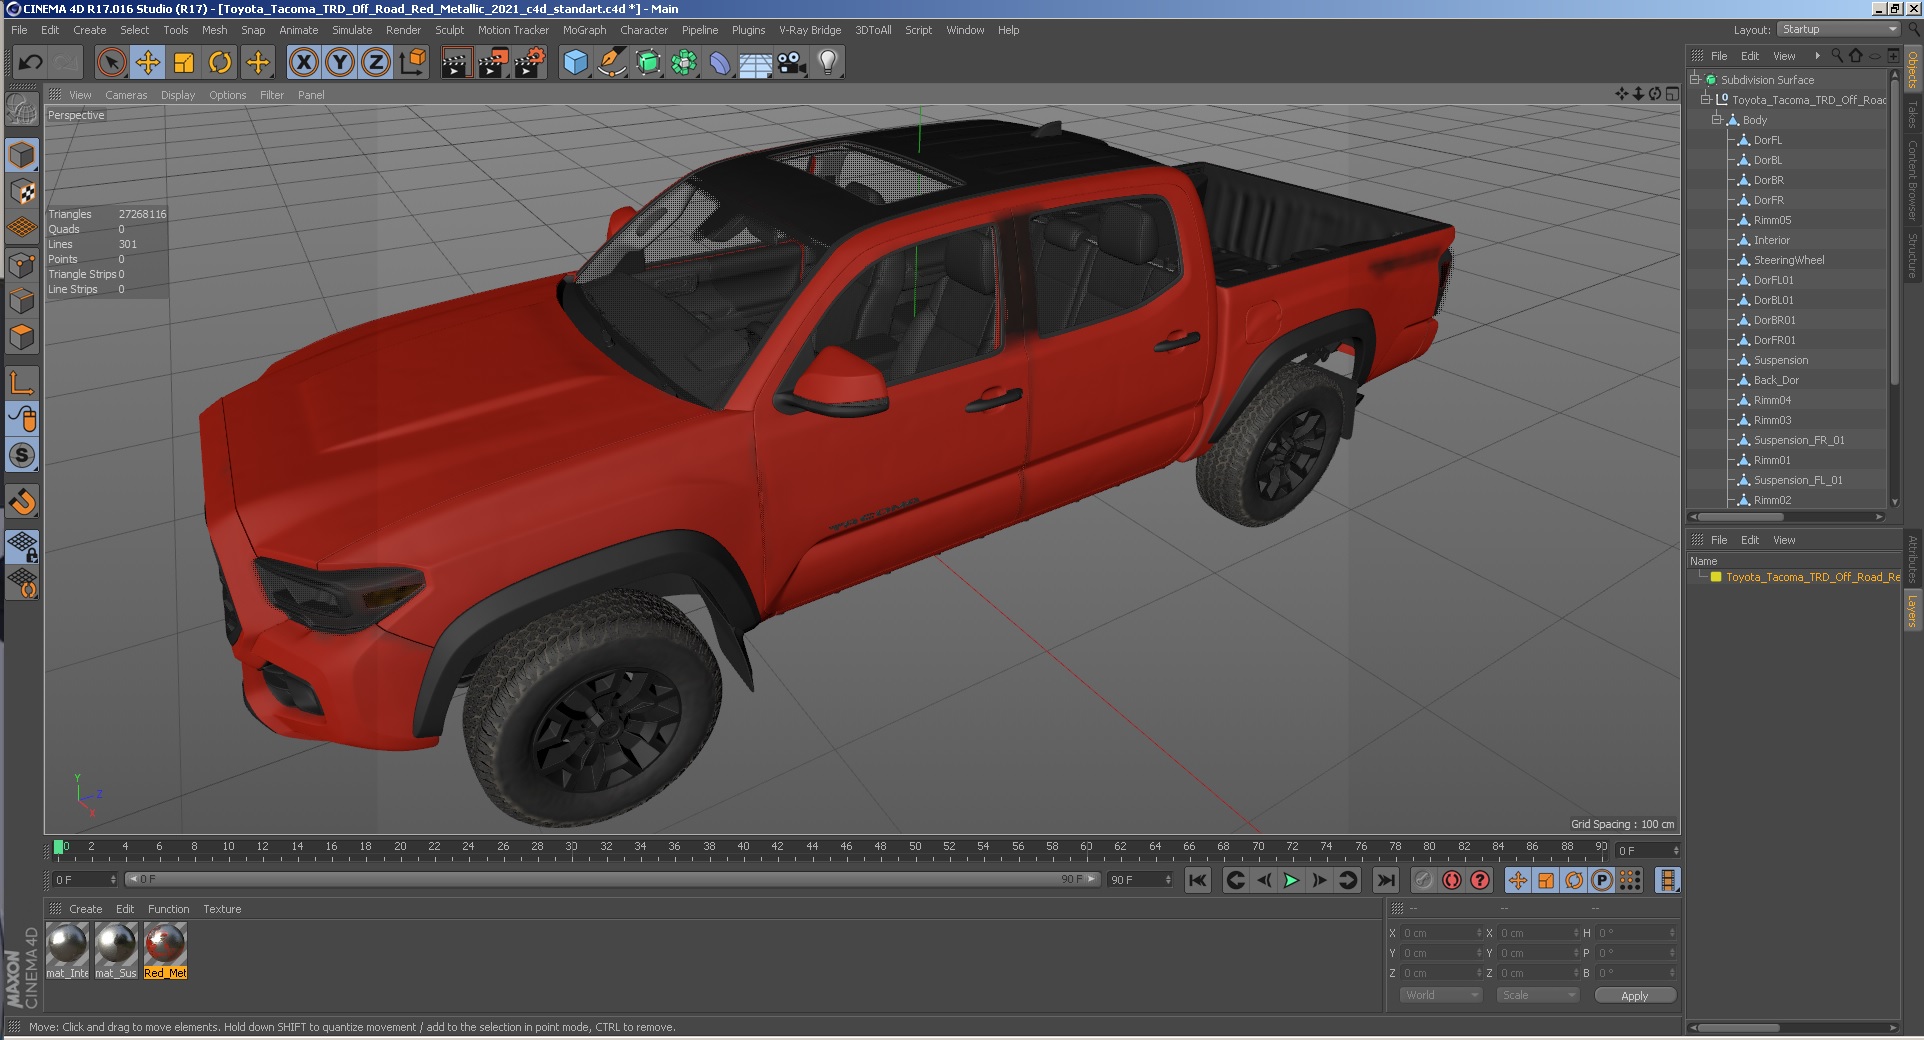This screenshot has height=1040, width=1924.
Task: Open the MoGraph Array icon
Action: (x=684, y=63)
